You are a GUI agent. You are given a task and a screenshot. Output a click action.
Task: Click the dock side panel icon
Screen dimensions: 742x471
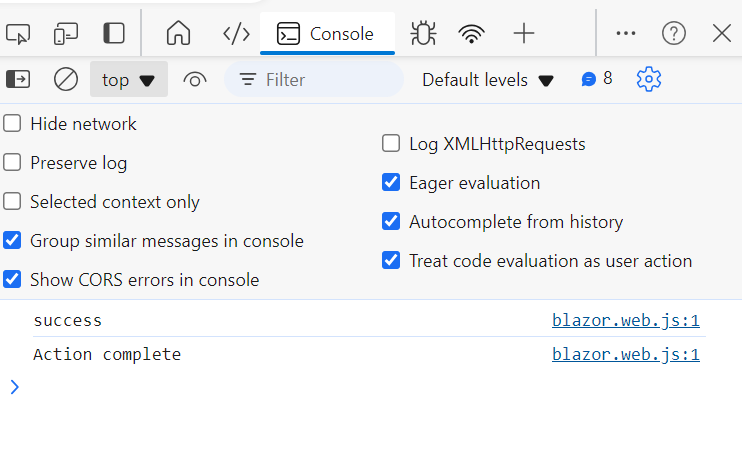click(x=114, y=34)
